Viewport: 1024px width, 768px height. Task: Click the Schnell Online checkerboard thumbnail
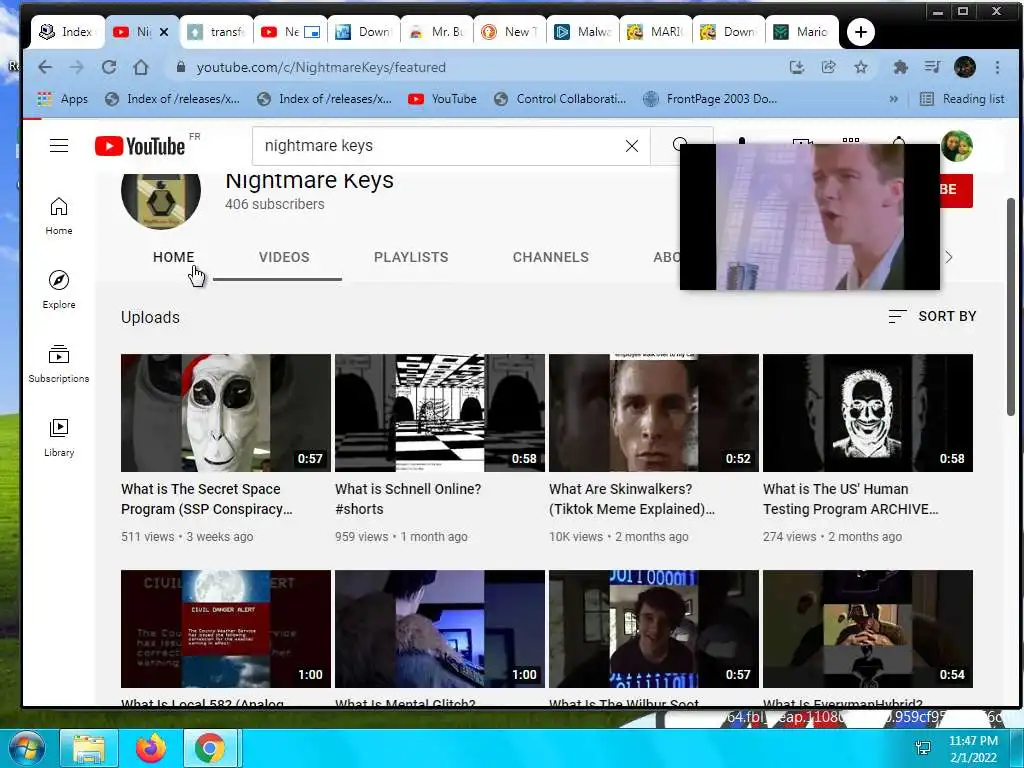point(440,413)
